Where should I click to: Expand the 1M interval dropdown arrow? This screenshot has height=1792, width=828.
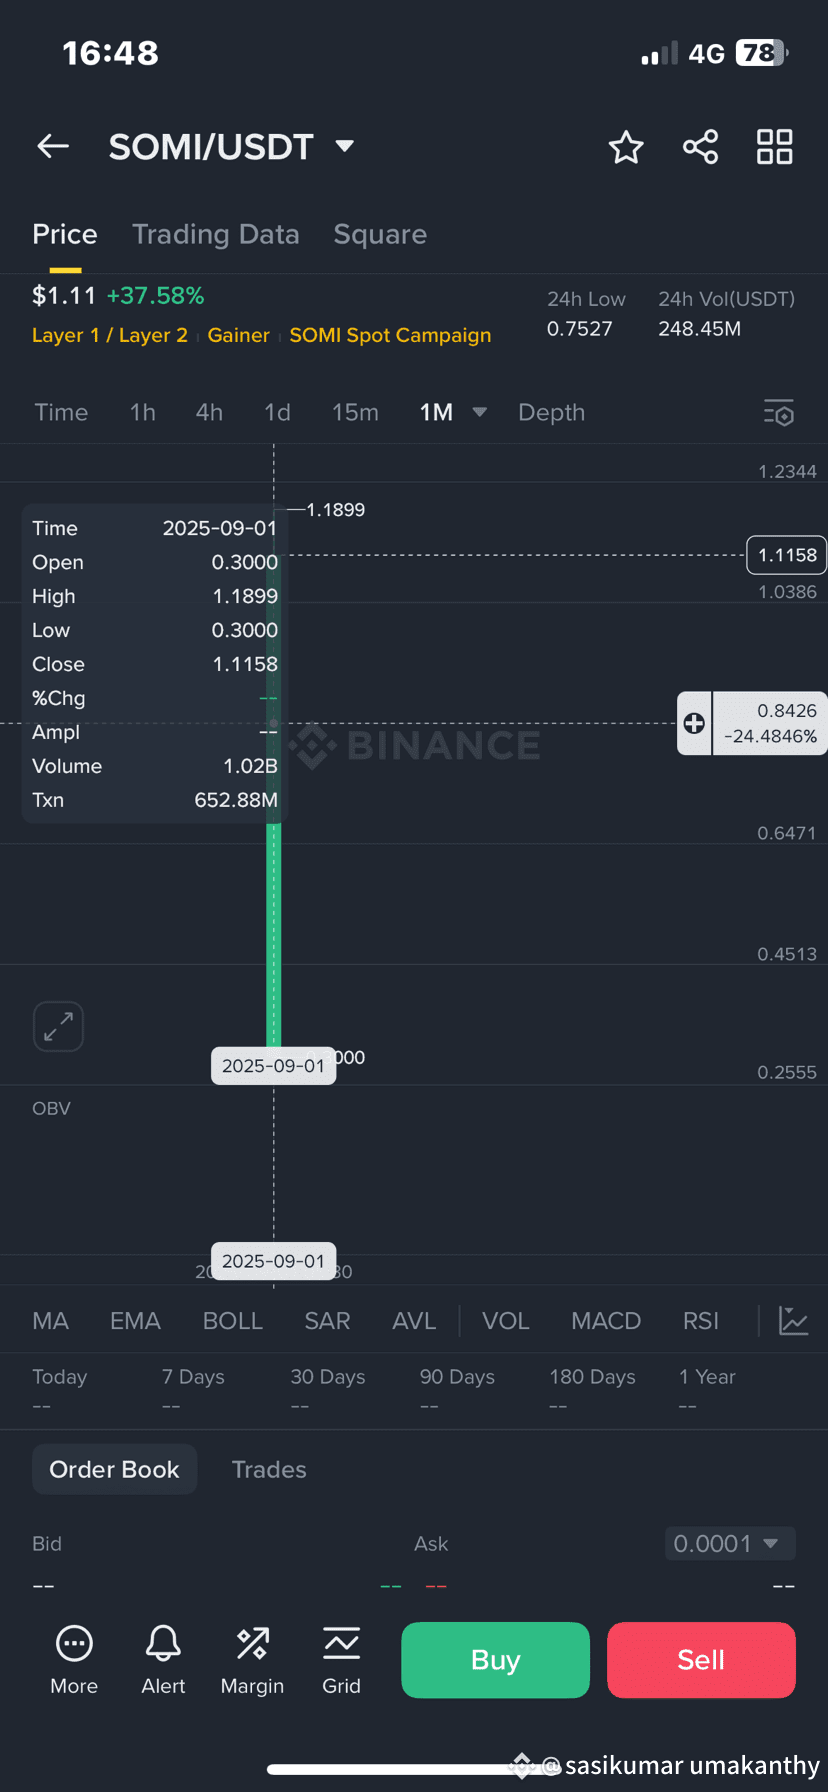[x=480, y=412]
